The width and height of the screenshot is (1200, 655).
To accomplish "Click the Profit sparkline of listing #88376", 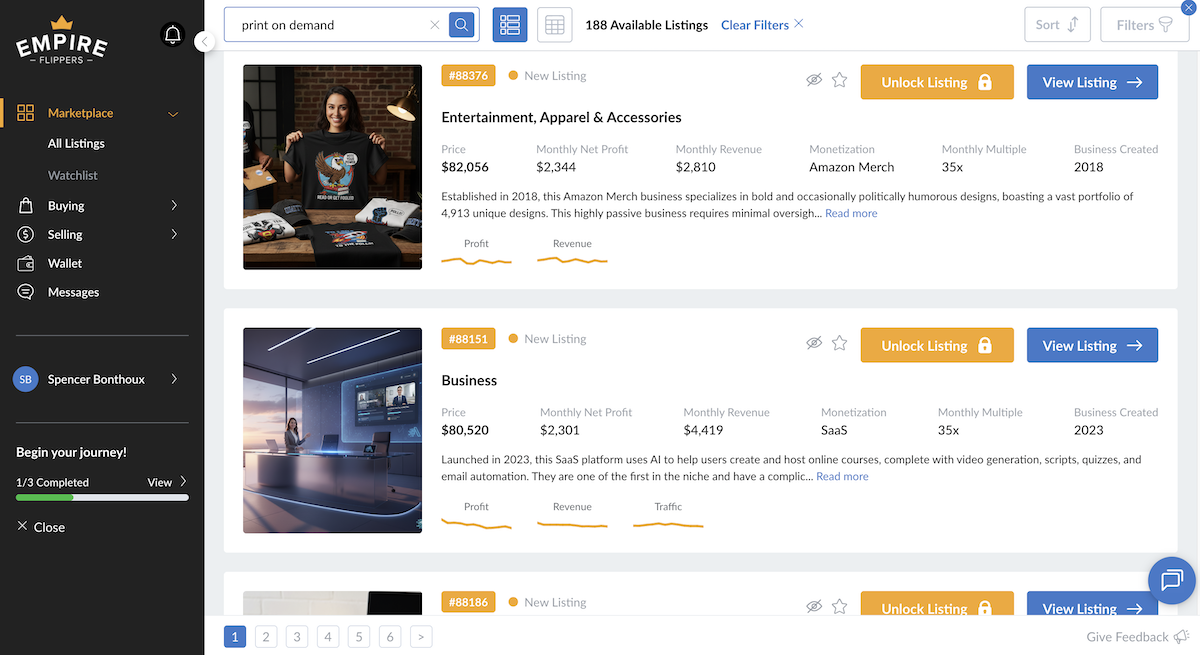I will click(x=476, y=261).
